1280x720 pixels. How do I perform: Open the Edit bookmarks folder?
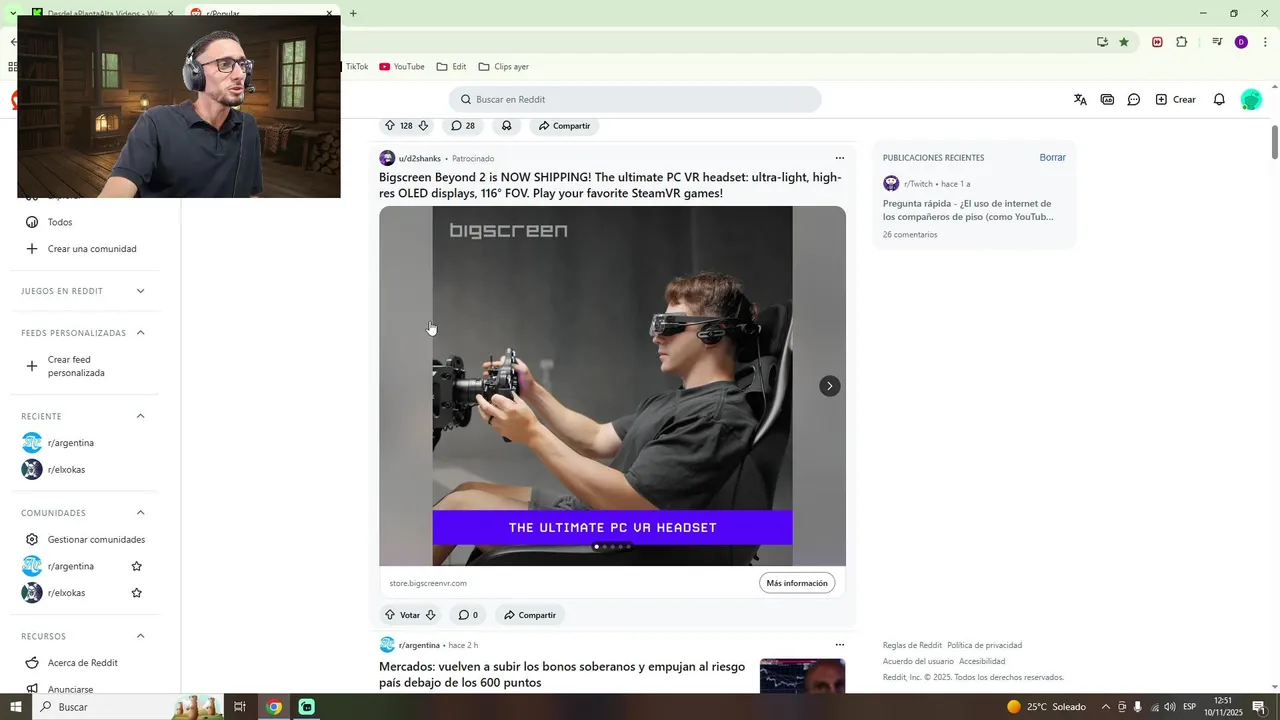click(452, 67)
